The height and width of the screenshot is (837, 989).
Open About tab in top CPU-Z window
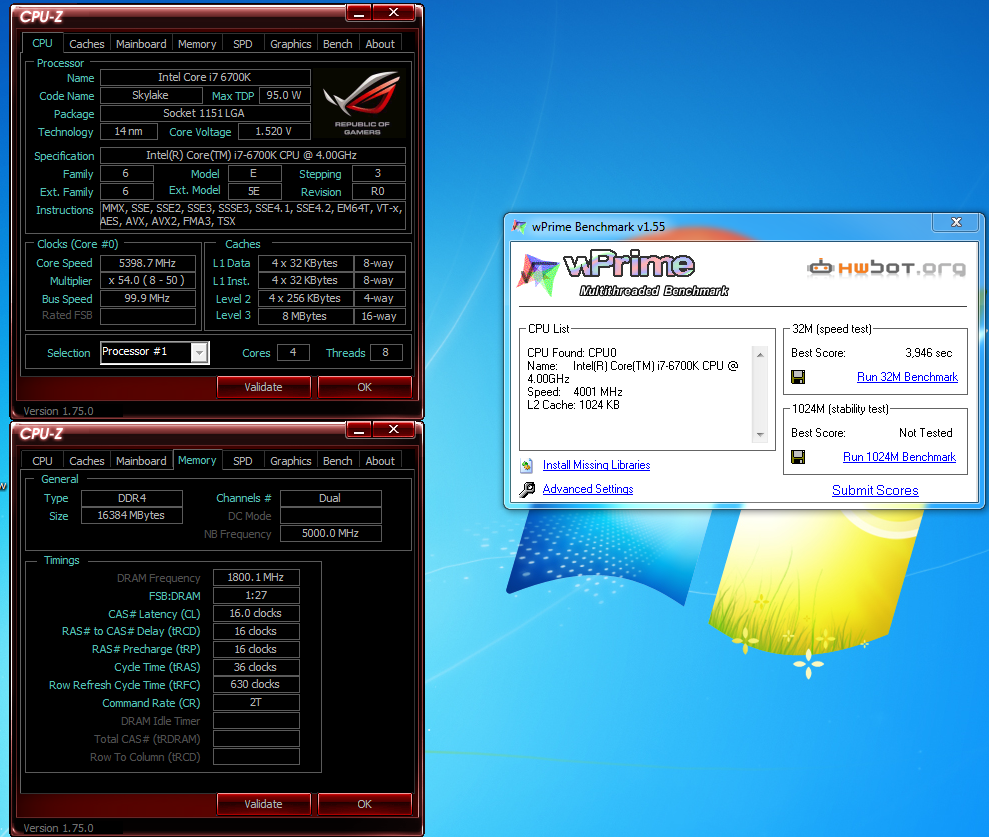click(380, 44)
